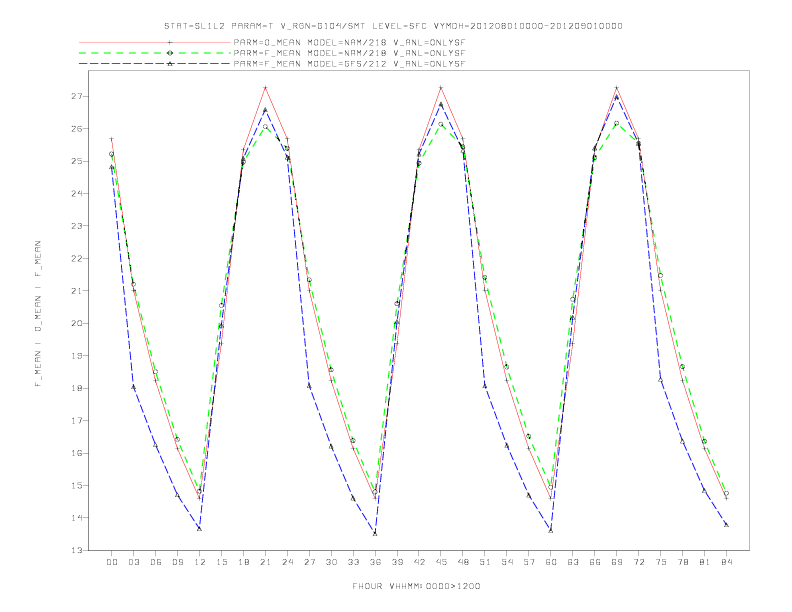Click y-axis tick label 20
The image size is (792, 612).
pyautogui.click(x=77, y=323)
